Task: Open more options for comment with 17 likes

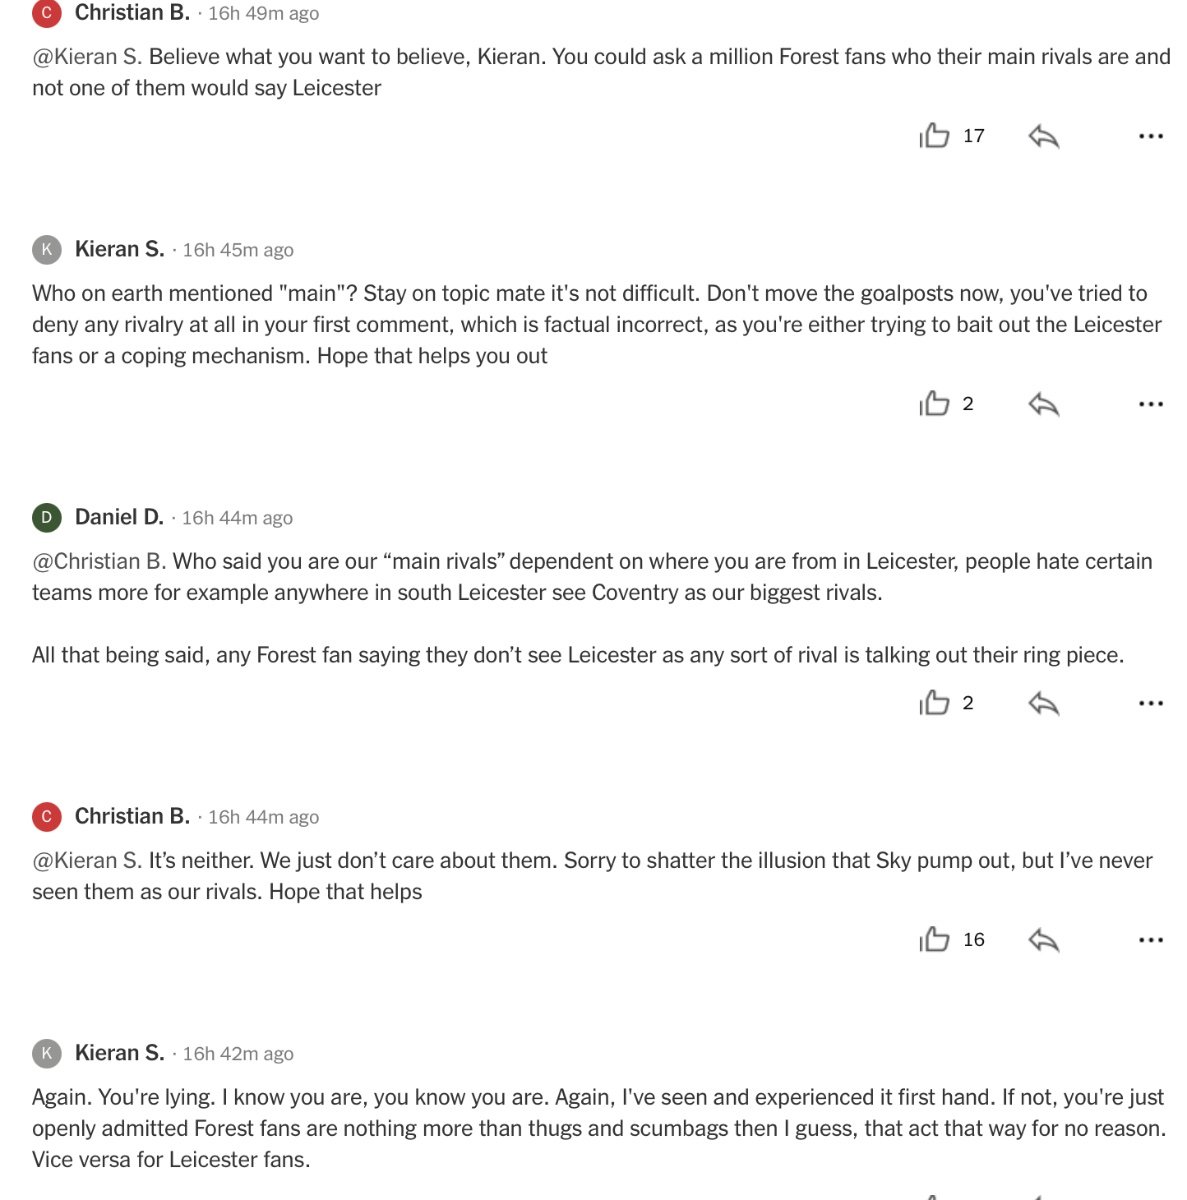Action: (1151, 136)
